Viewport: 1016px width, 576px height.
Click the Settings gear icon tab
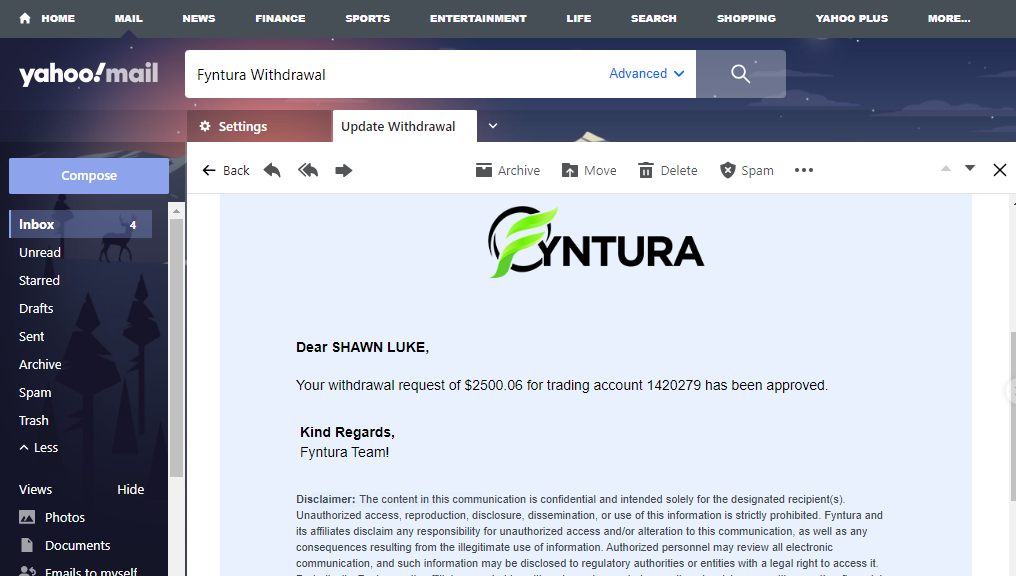click(x=259, y=126)
